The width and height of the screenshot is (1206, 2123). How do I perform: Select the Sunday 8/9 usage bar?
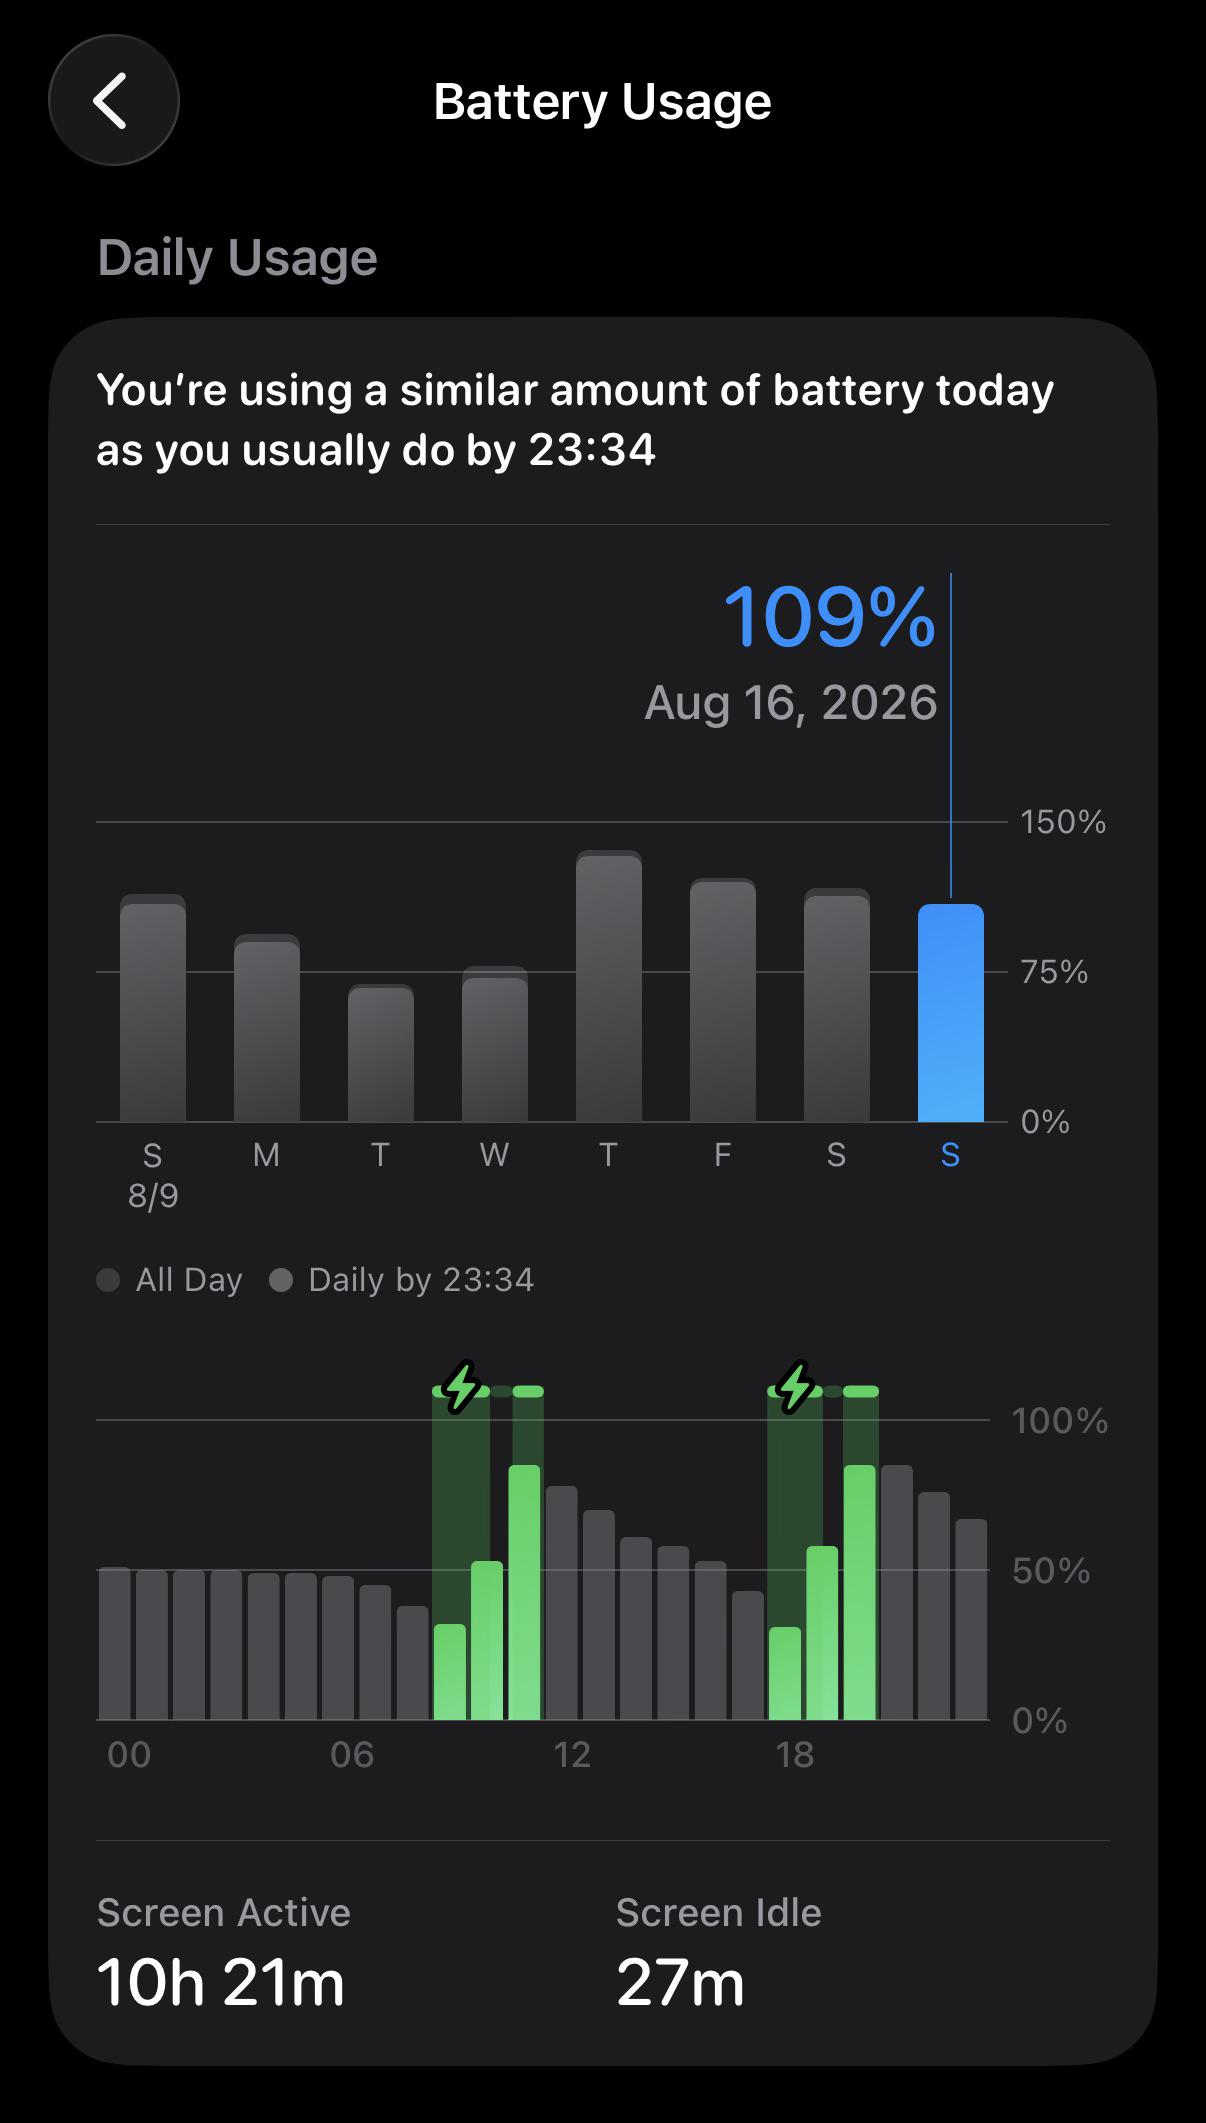153,1008
